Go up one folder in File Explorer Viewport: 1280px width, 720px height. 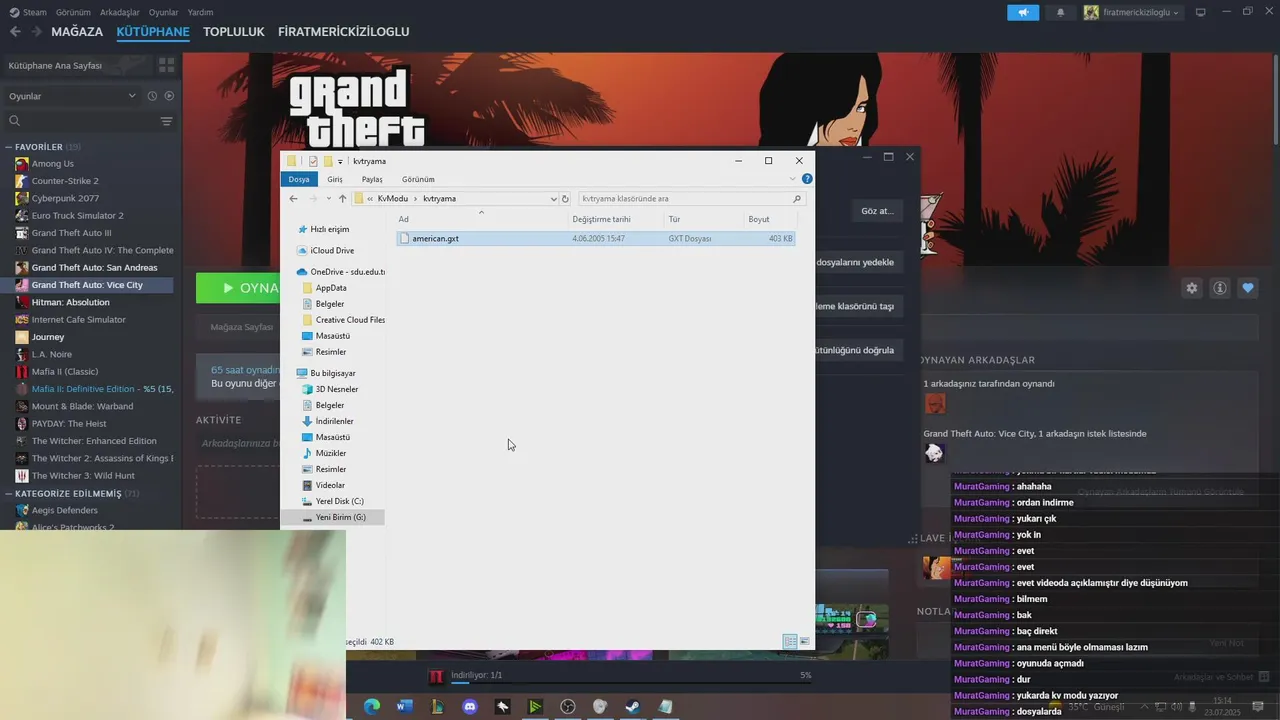(x=343, y=198)
